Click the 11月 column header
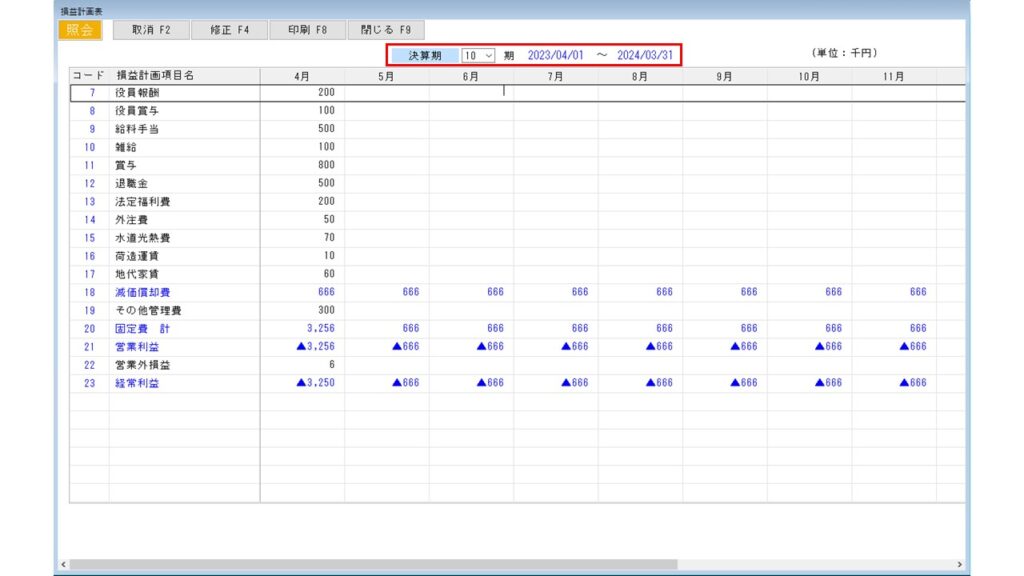 coord(893,76)
